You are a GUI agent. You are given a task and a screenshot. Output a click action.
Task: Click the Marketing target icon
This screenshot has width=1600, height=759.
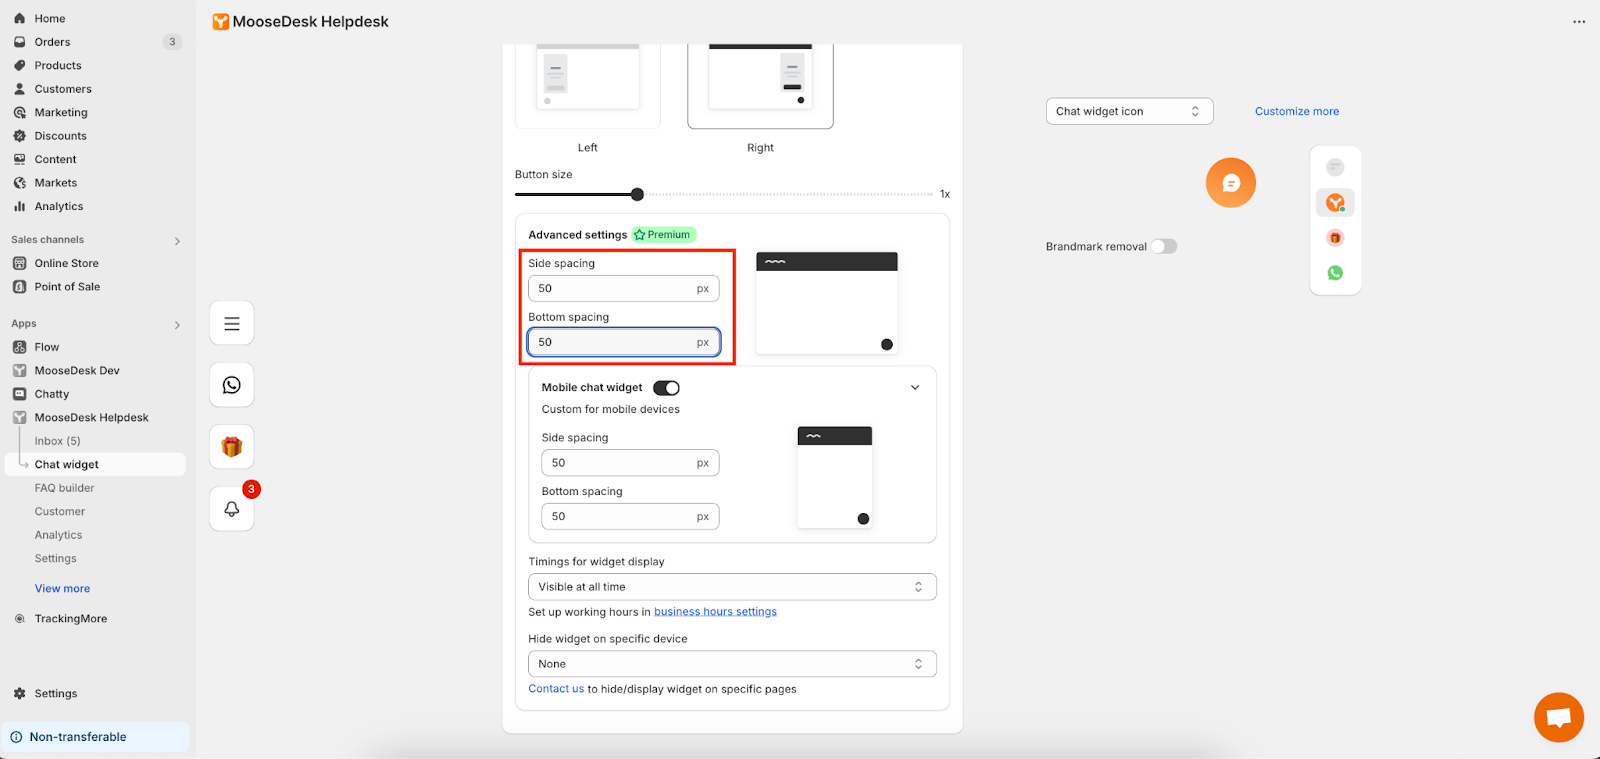pyautogui.click(x=19, y=112)
